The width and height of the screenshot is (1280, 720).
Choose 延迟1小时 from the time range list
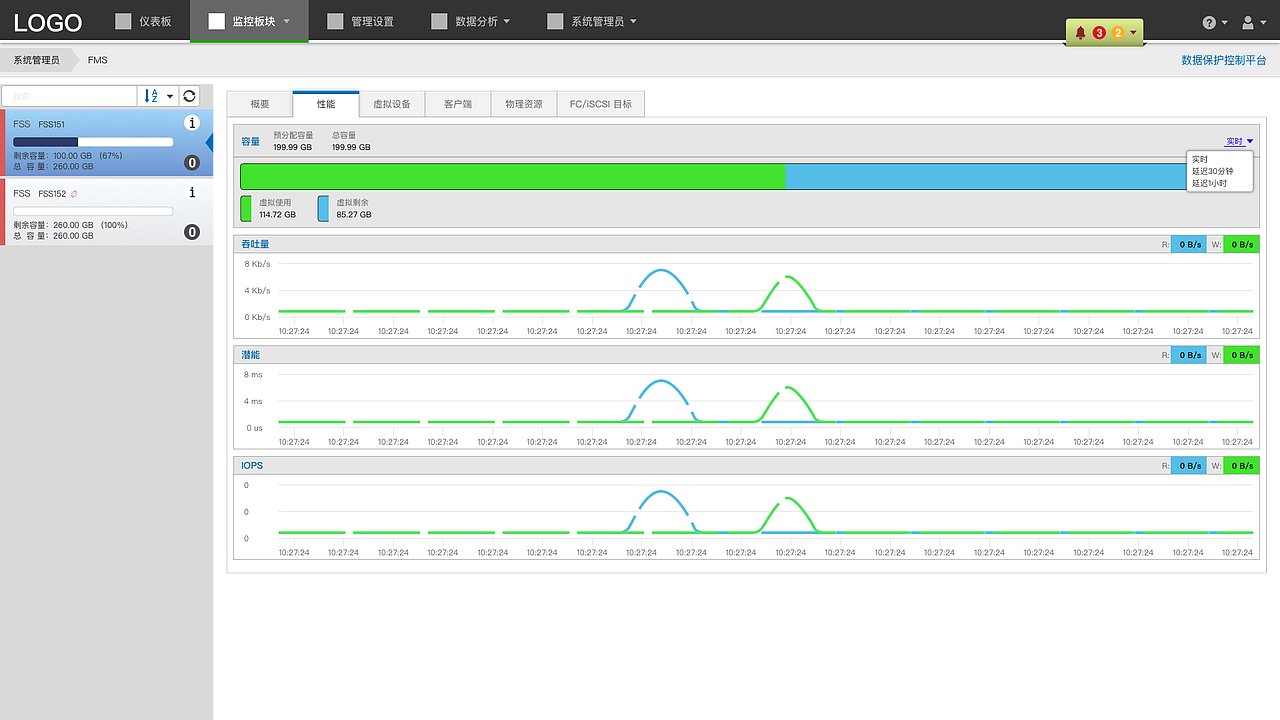[1209, 184]
